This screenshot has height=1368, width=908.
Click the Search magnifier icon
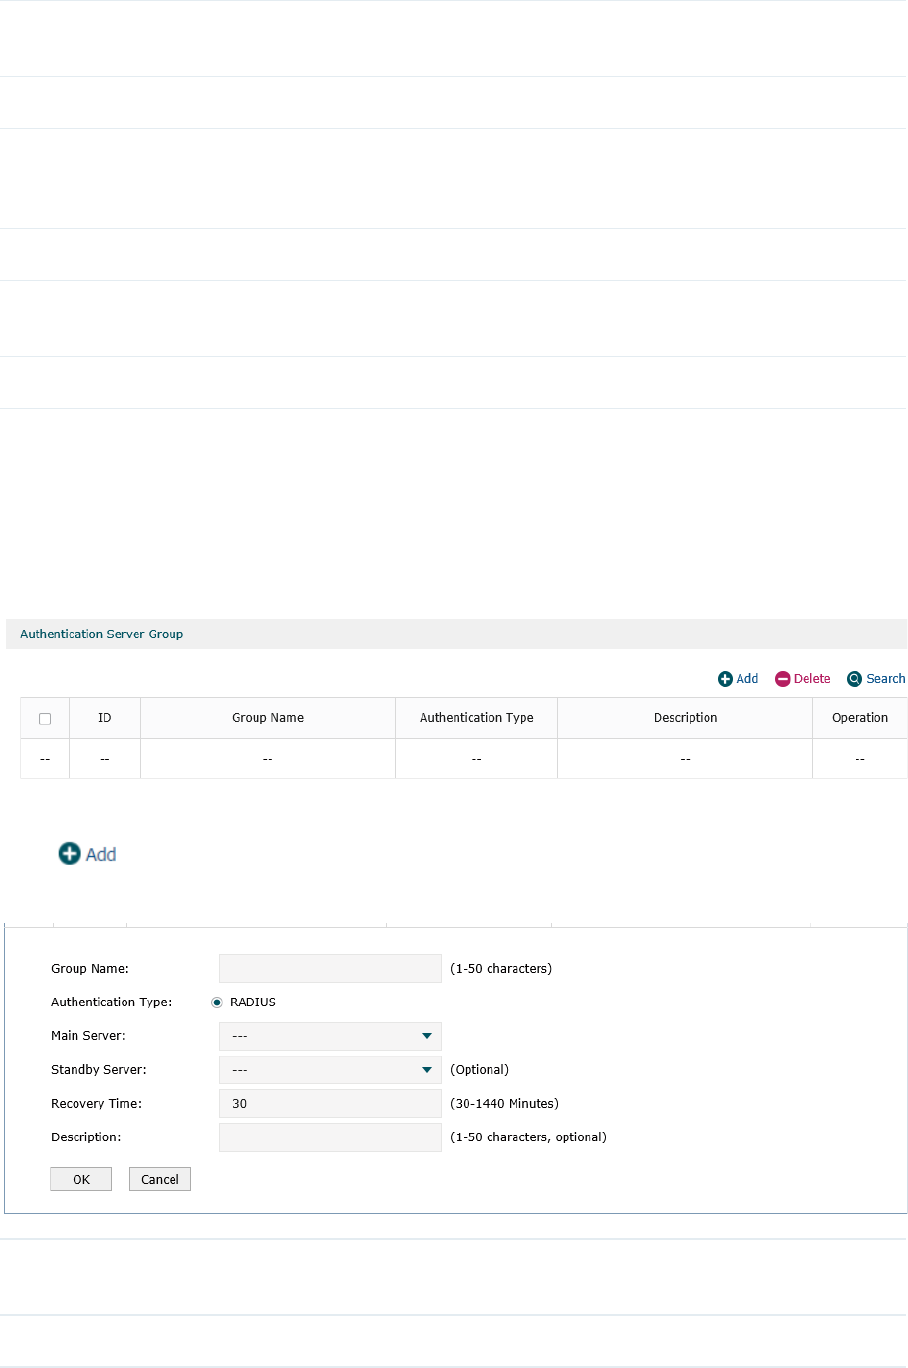(x=854, y=679)
